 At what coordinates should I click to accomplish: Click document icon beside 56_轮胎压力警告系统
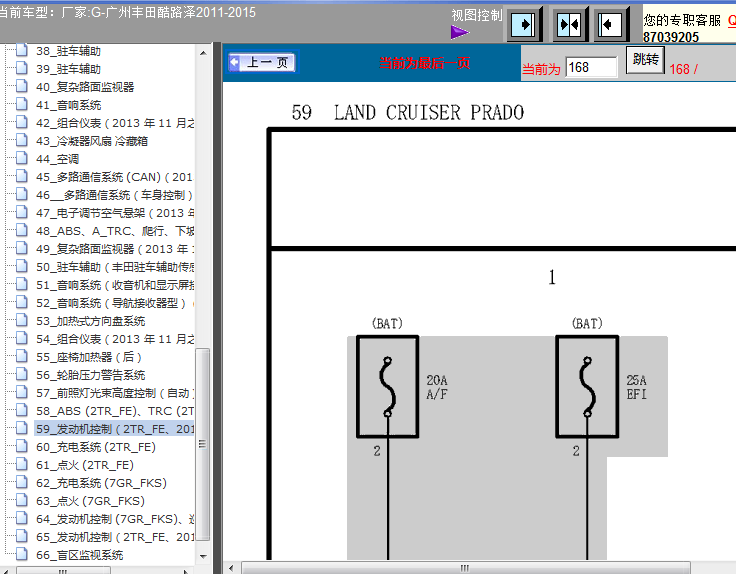point(22,374)
